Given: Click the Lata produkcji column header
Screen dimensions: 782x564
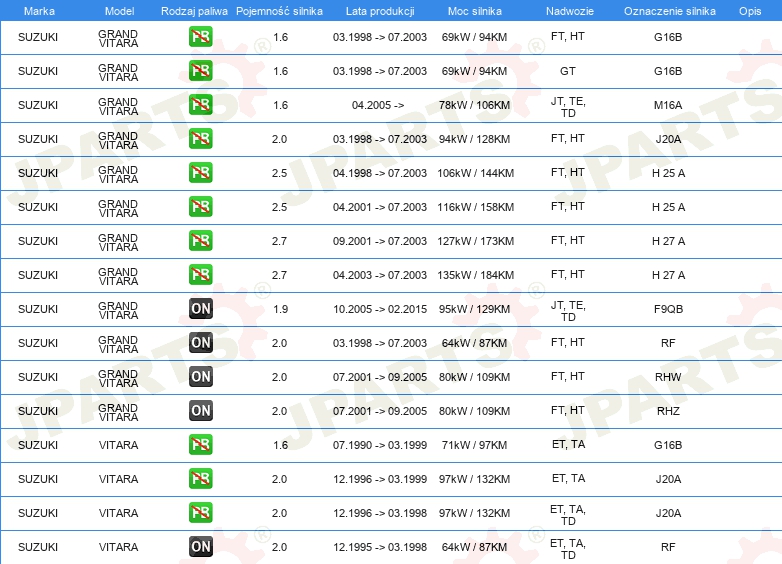Looking at the screenshot, I should coord(380,11).
